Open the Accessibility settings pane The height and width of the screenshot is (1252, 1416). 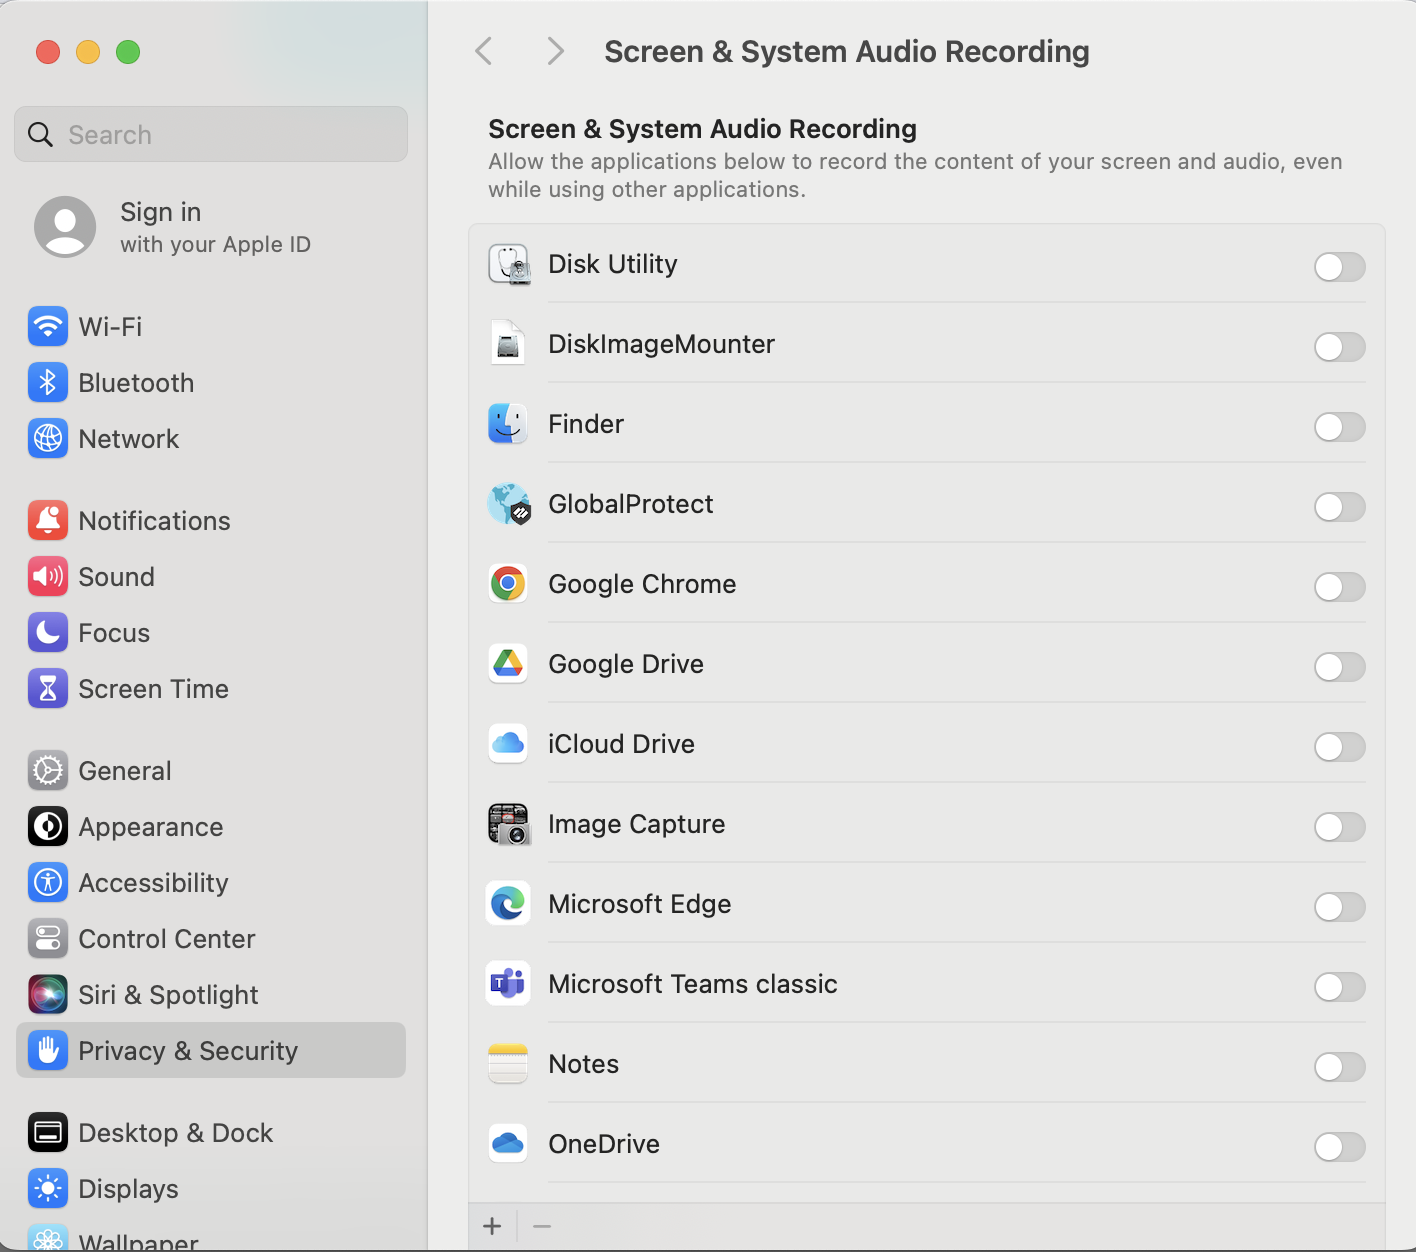point(153,882)
